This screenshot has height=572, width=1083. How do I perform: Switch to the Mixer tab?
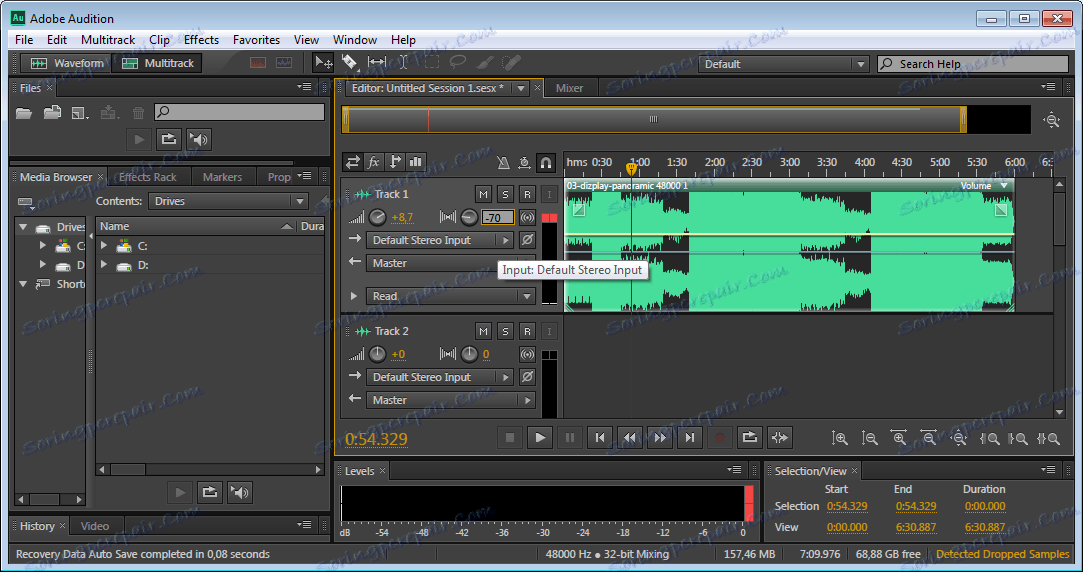tap(569, 88)
